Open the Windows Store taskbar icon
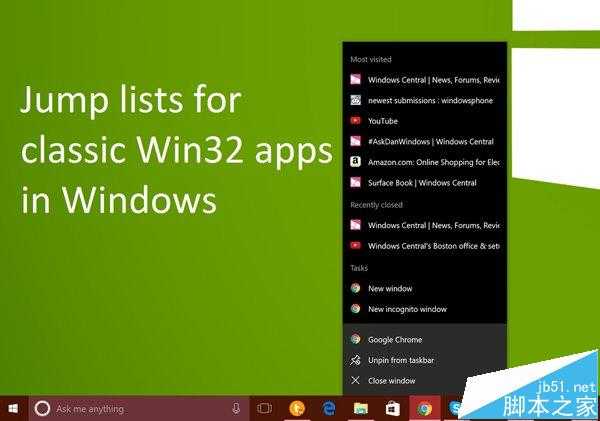Viewport: 600px width, 421px height. tap(393, 409)
